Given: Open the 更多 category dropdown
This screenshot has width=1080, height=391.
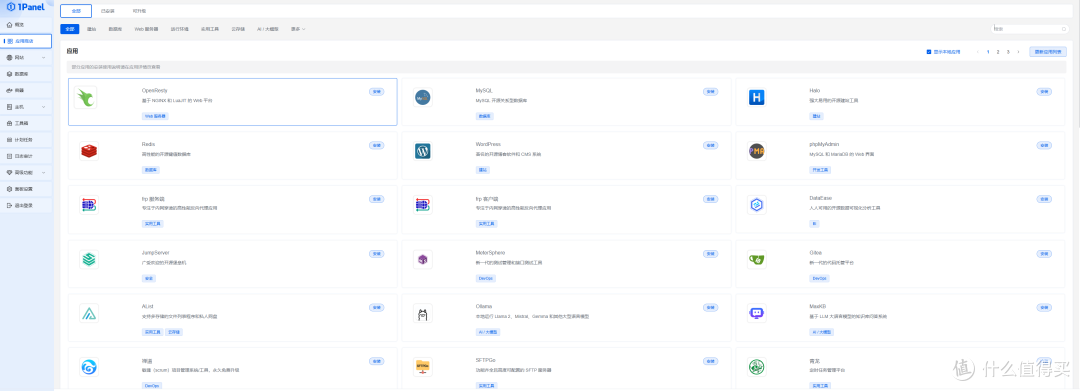Looking at the screenshot, I should [x=298, y=29].
